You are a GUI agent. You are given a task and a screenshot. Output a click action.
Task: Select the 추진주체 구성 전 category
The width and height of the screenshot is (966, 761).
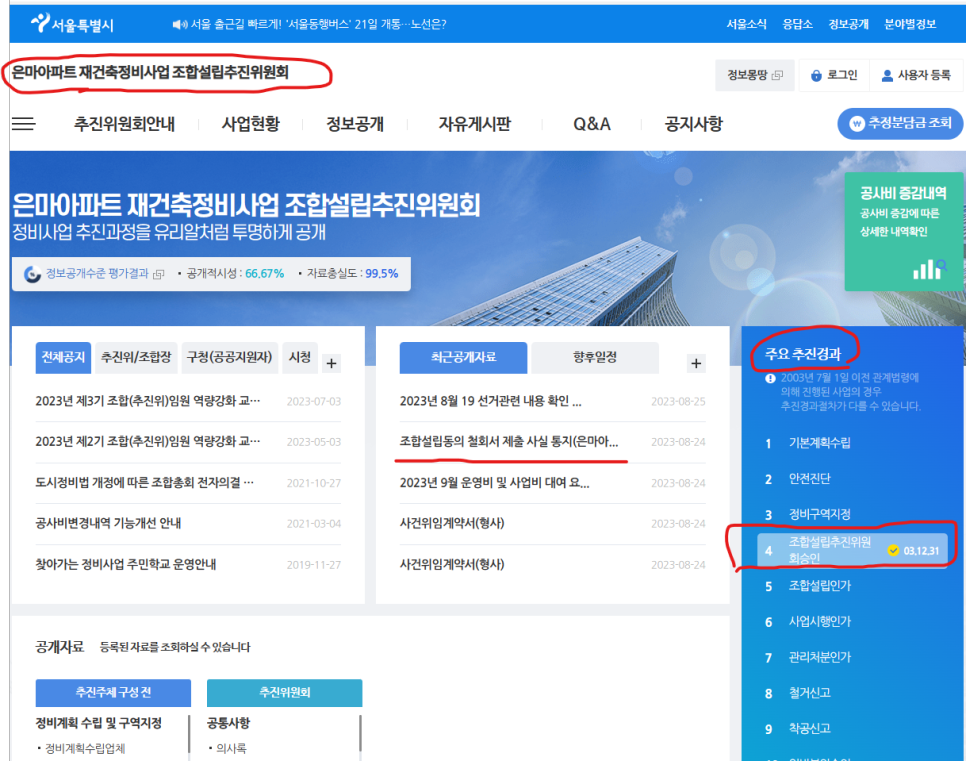click(113, 693)
